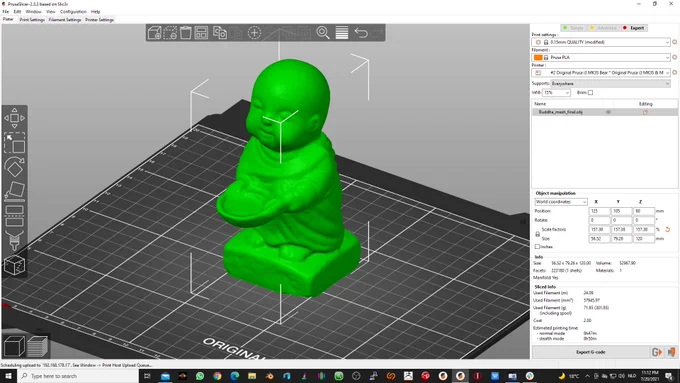Select the Rotate gizmo tool

14,167
